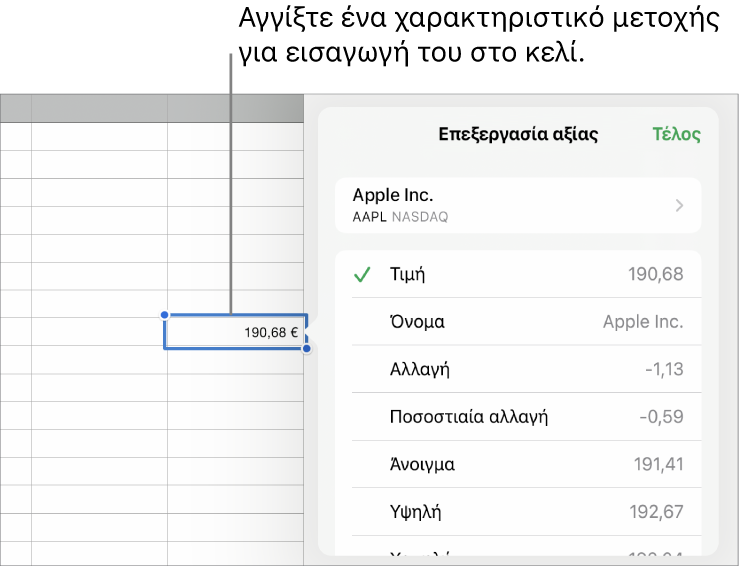740x566 pixels.
Task: Select the Υψηλή attribute
Action: pos(518,512)
